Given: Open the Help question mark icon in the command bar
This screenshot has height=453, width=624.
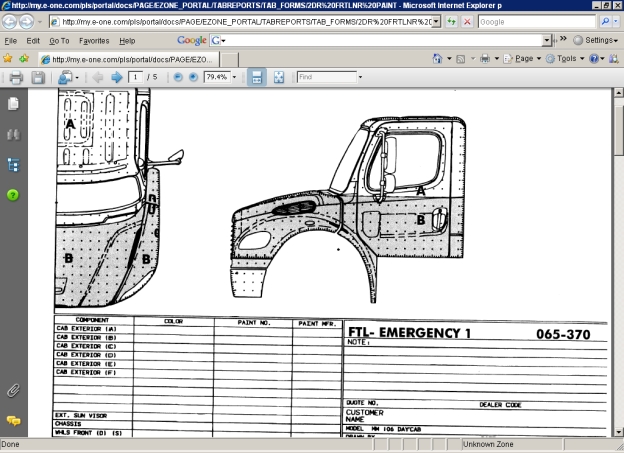Looking at the screenshot, I should click(x=594, y=59).
